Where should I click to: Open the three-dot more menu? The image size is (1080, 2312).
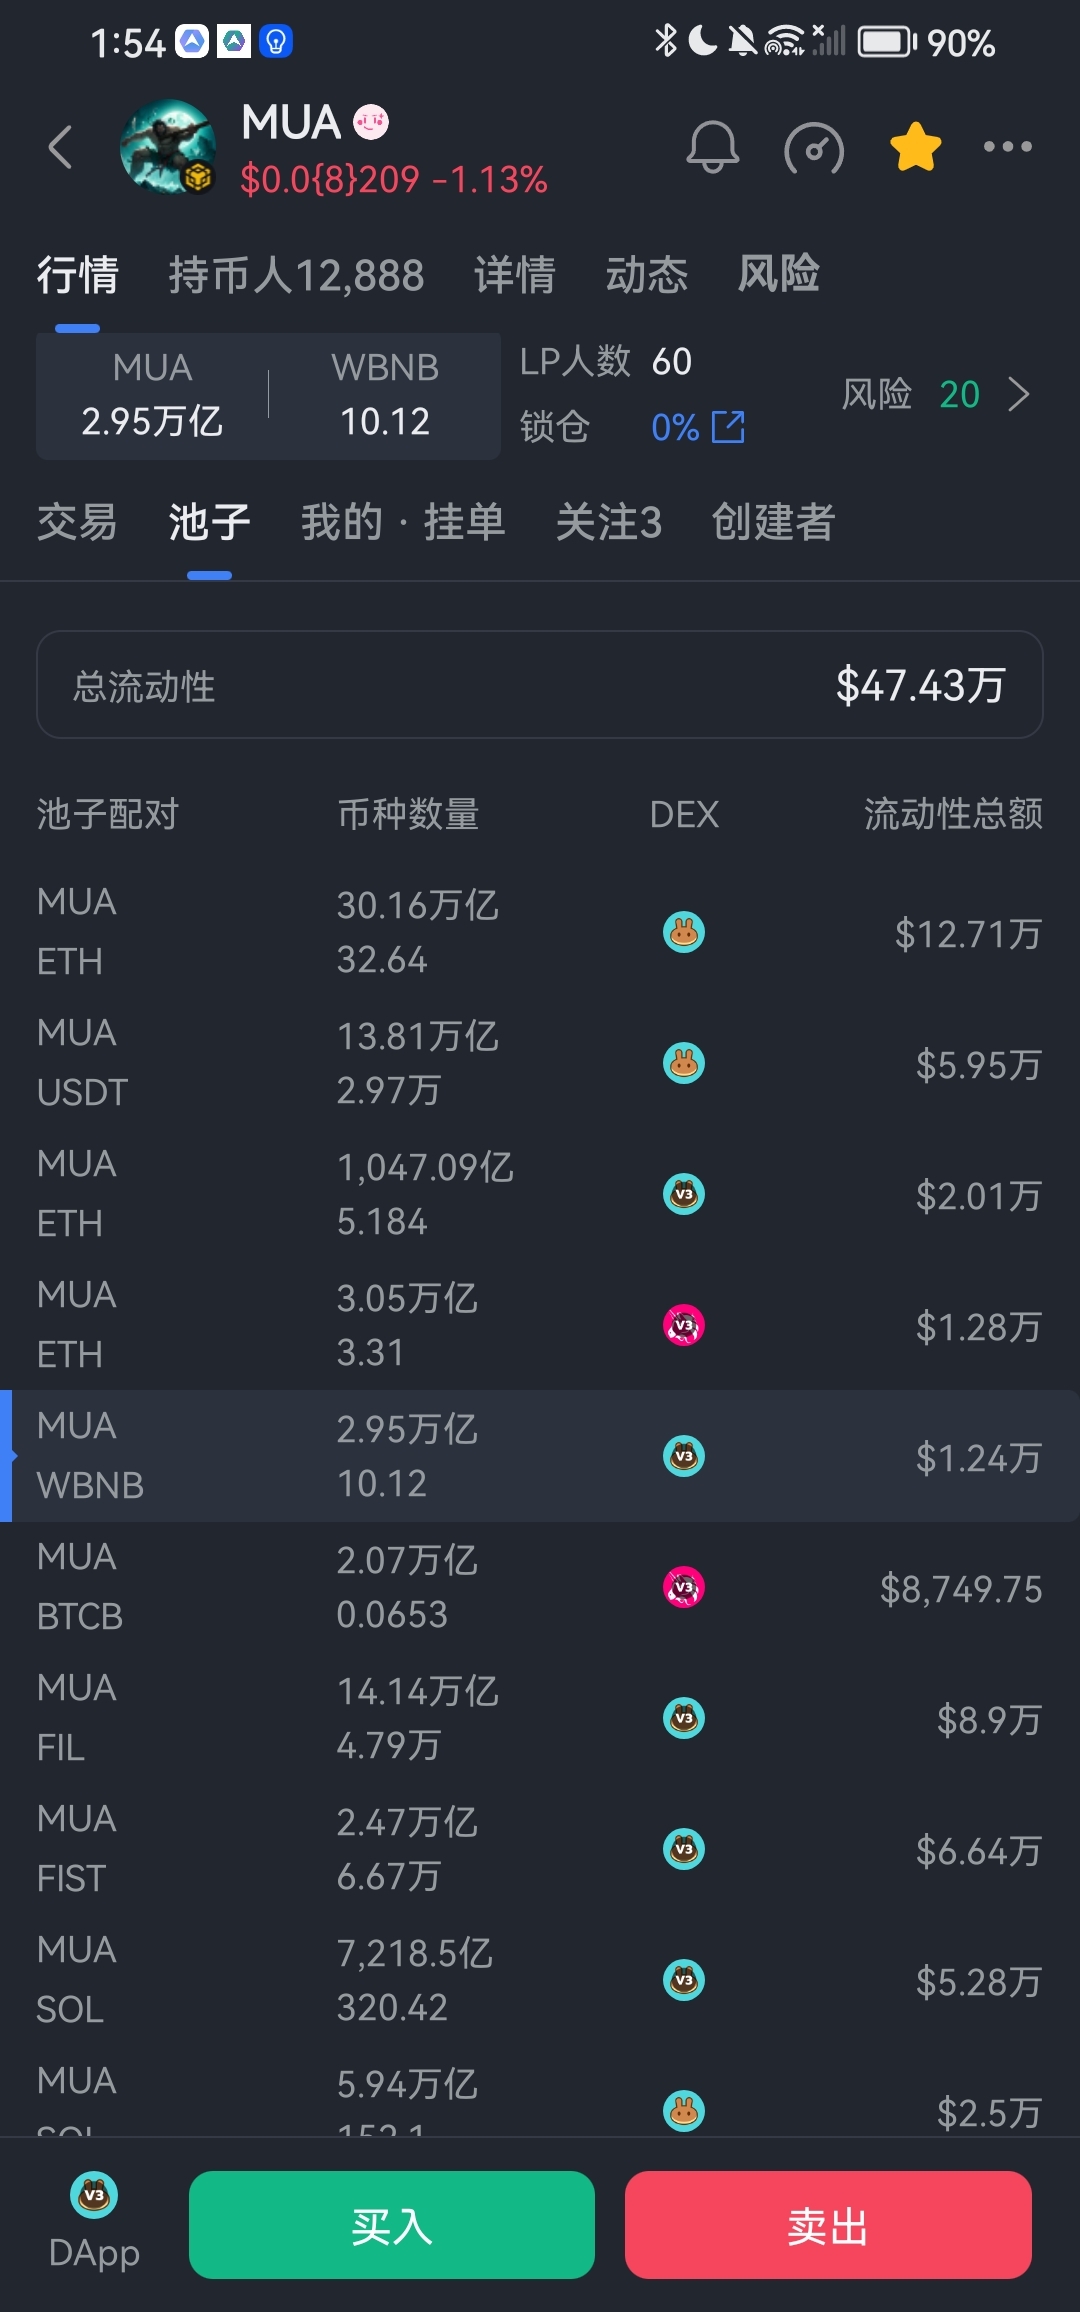(x=1007, y=147)
